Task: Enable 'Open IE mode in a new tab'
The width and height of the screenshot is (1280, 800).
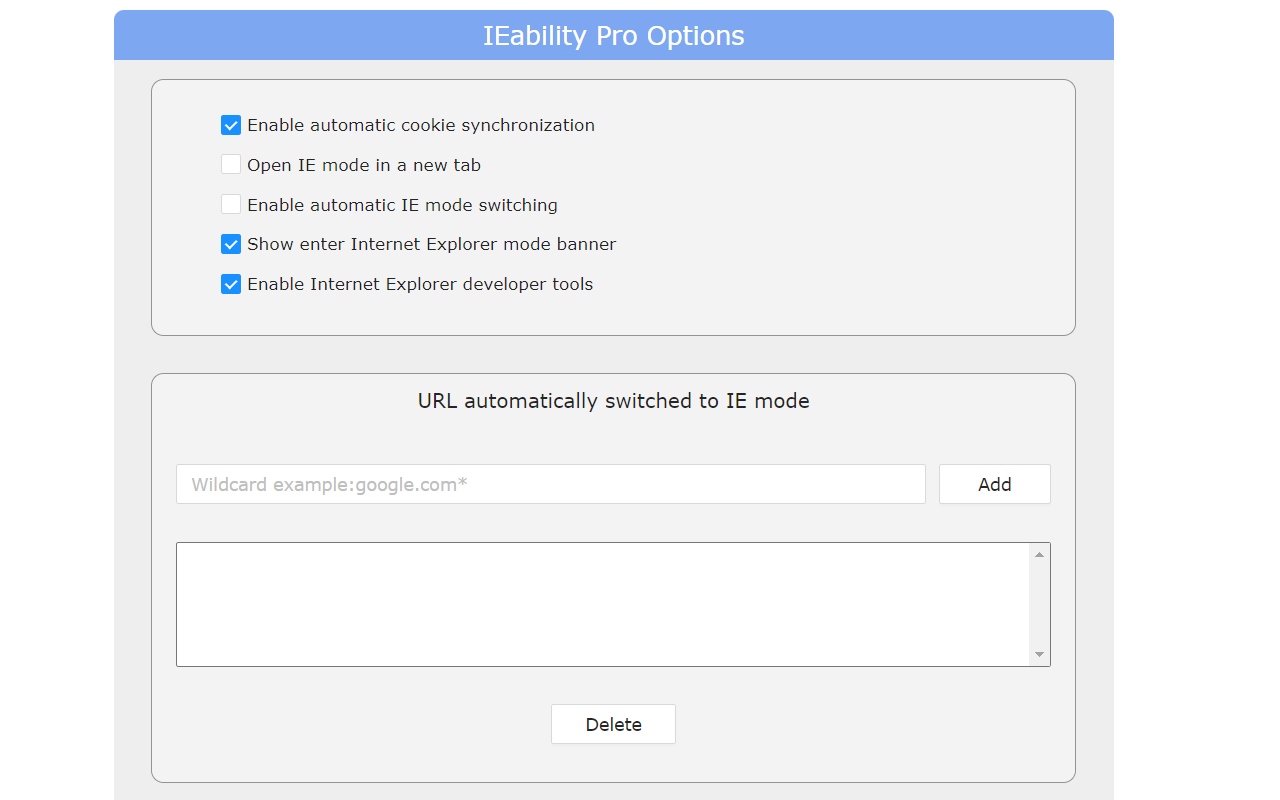Action: click(x=231, y=164)
